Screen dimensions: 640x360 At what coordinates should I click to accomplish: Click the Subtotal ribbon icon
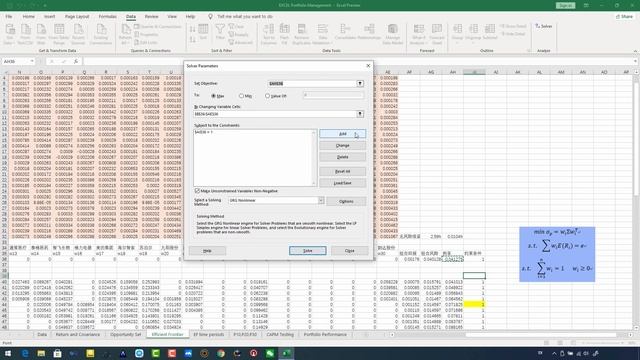490,32
